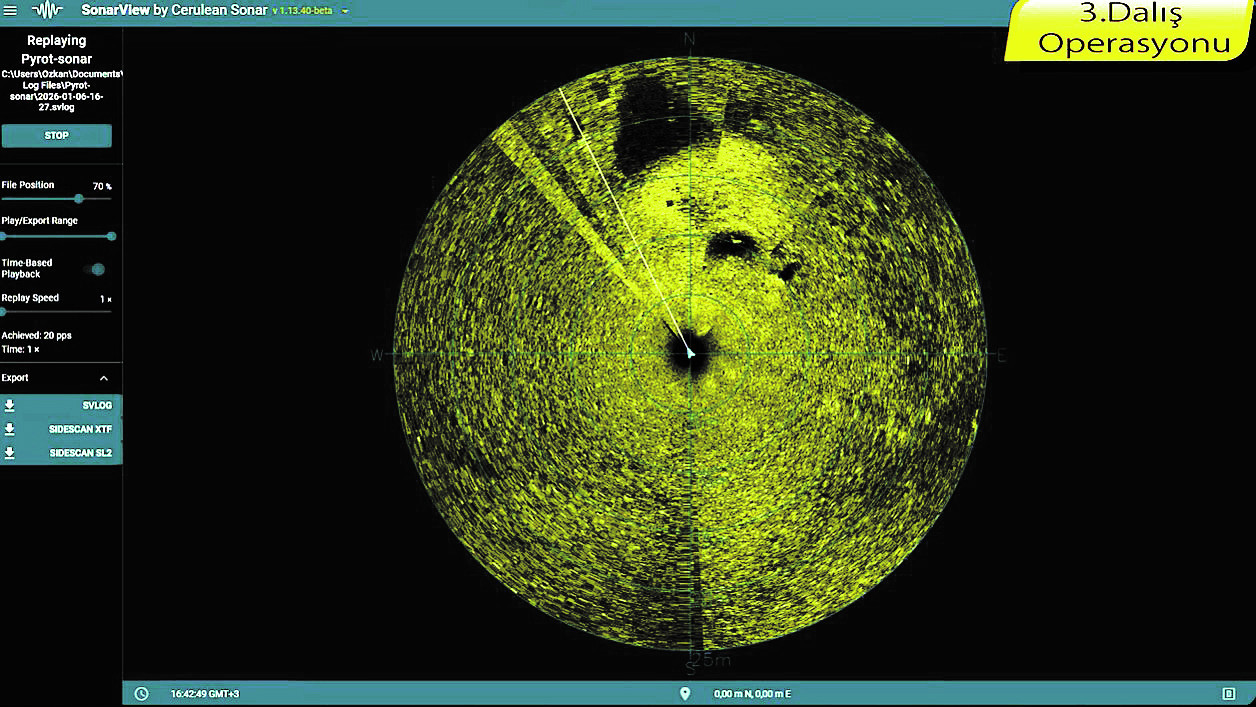Toggle Time-Based Playback switch
This screenshot has height=707, width=1256.
click(96, 269)
